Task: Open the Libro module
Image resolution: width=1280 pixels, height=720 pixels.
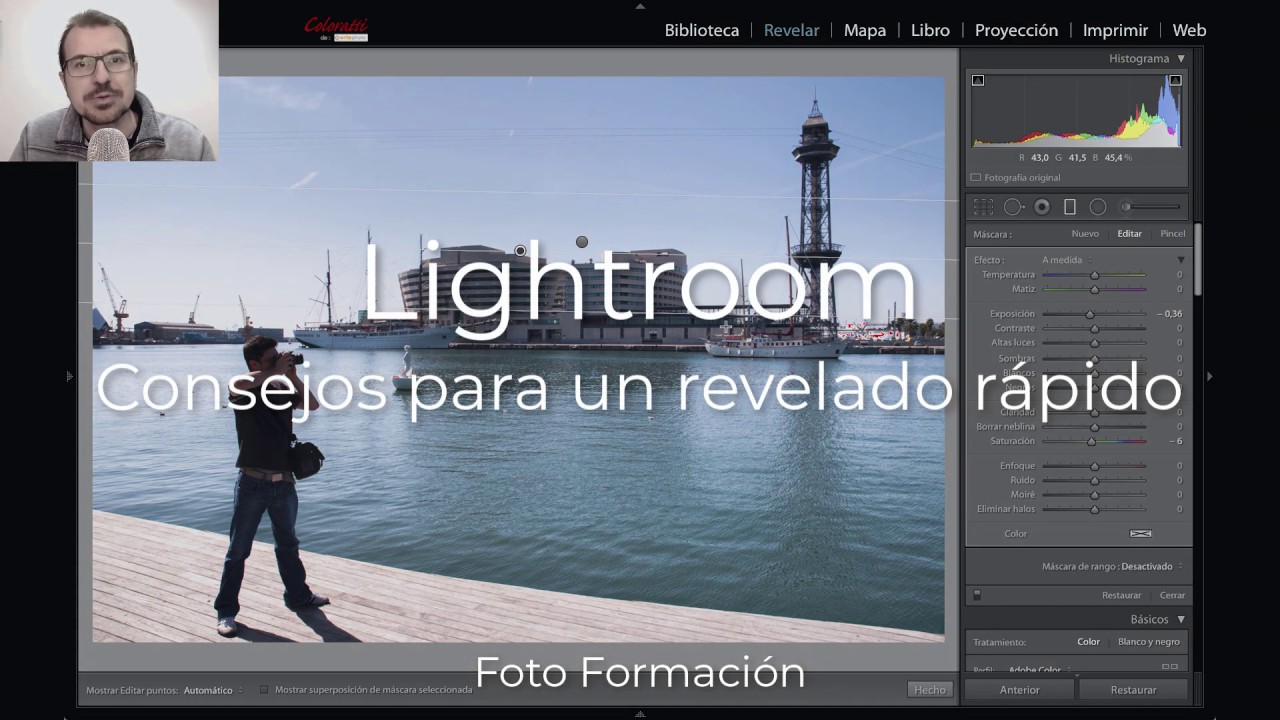Action: coord(930,30)
